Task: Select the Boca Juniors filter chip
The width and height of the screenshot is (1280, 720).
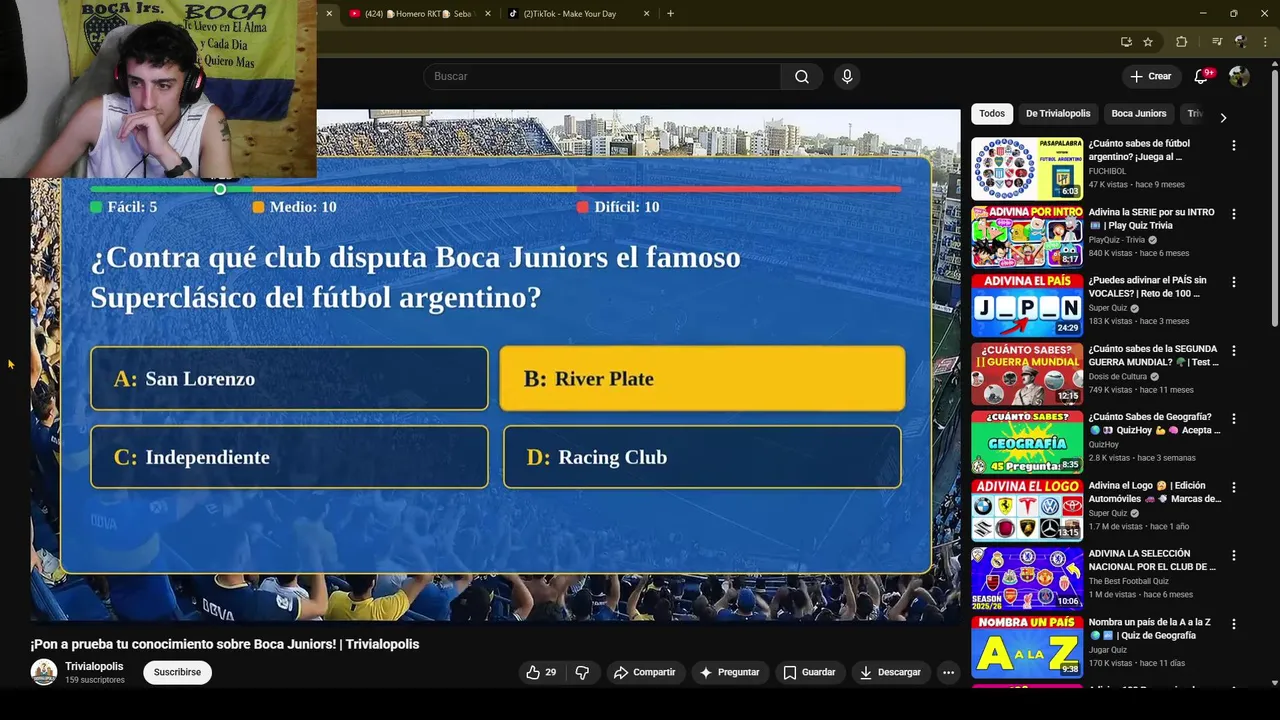Action: 1139,114
